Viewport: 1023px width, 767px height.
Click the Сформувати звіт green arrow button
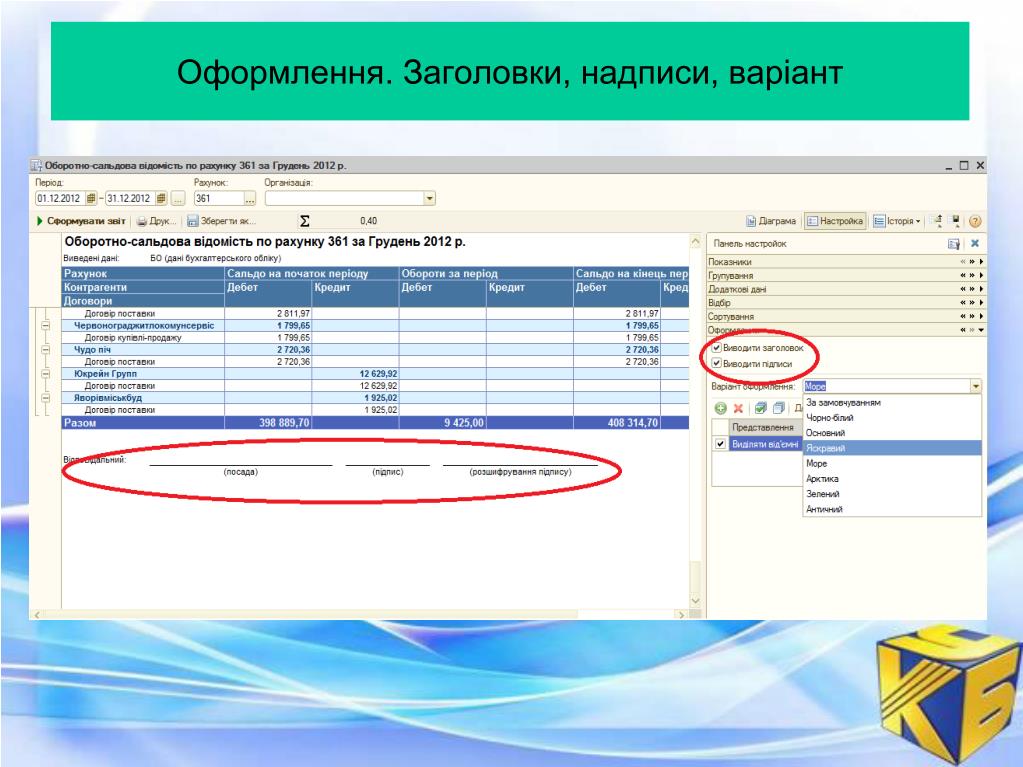coord(81,221)
